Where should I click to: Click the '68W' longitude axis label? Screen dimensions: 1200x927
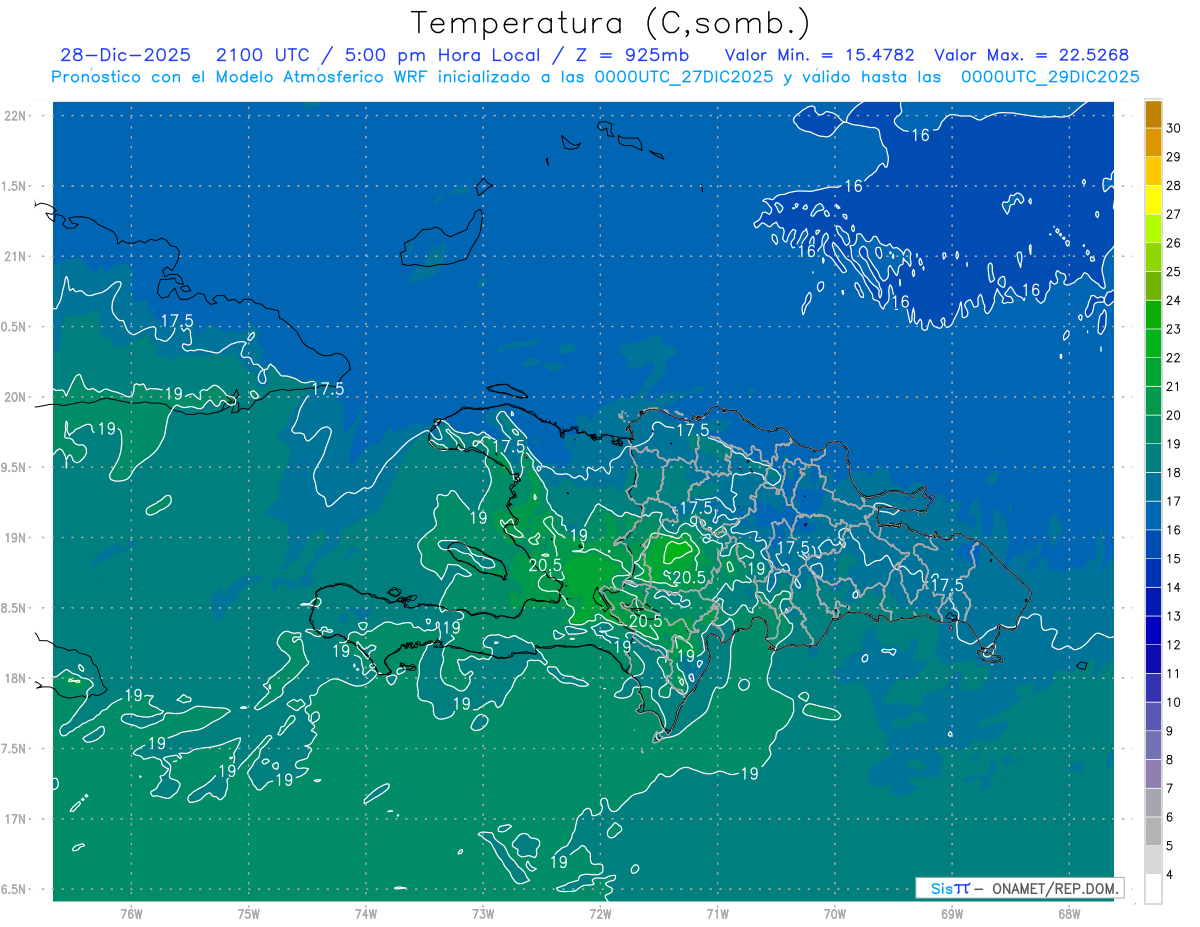(x=1069, y=913)
